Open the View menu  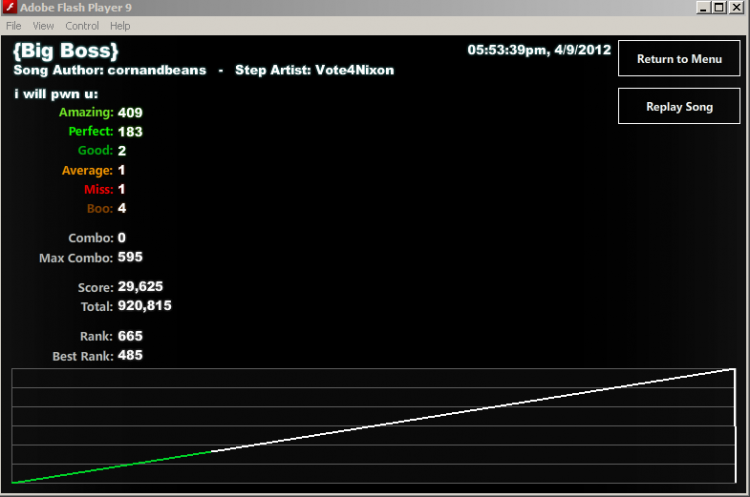pyautogui.click(x=43, y=26)
